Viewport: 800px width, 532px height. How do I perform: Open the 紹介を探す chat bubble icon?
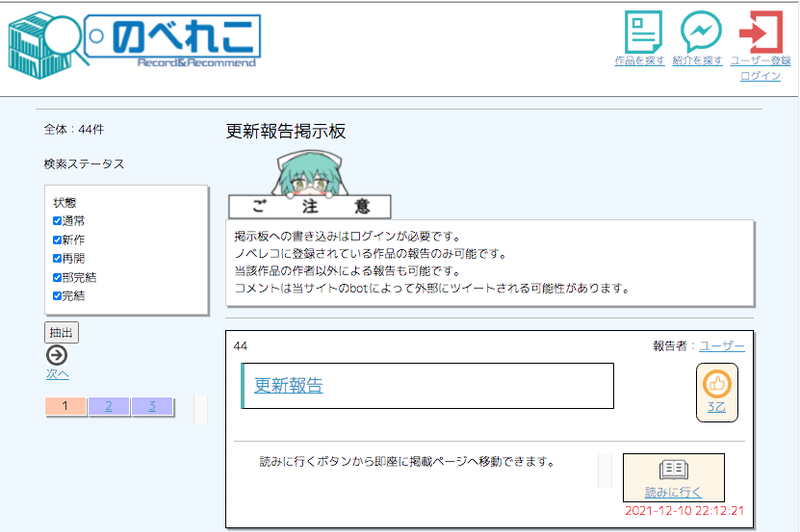coord(701,32)
